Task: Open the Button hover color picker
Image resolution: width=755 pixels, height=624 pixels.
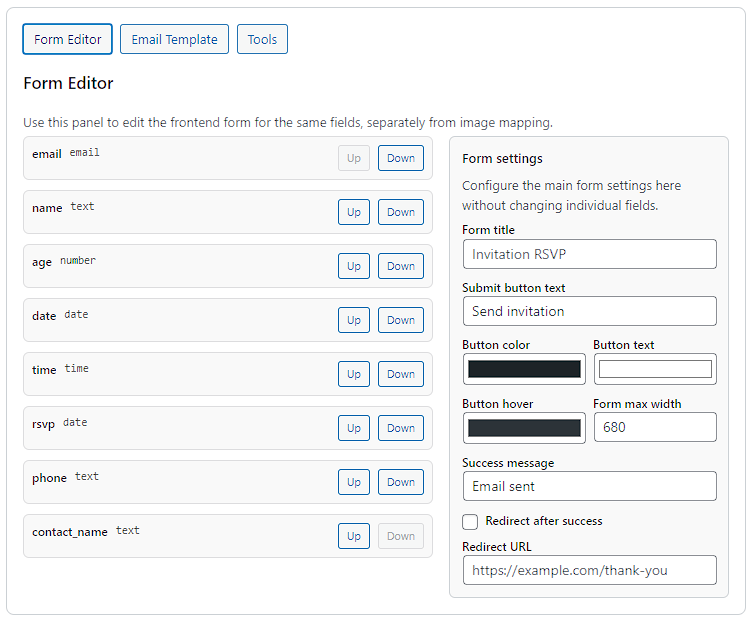Action: (x=524, y=428)
